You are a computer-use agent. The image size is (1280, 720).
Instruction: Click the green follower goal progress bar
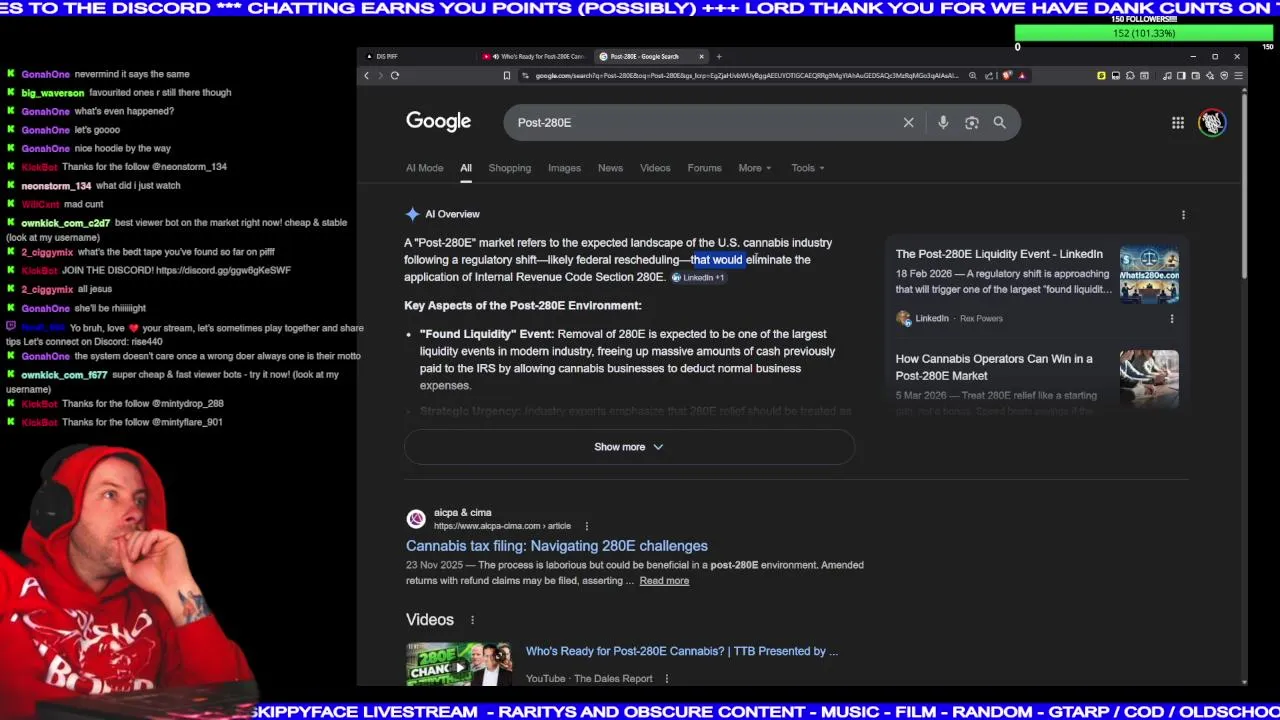pos(1144,33)
